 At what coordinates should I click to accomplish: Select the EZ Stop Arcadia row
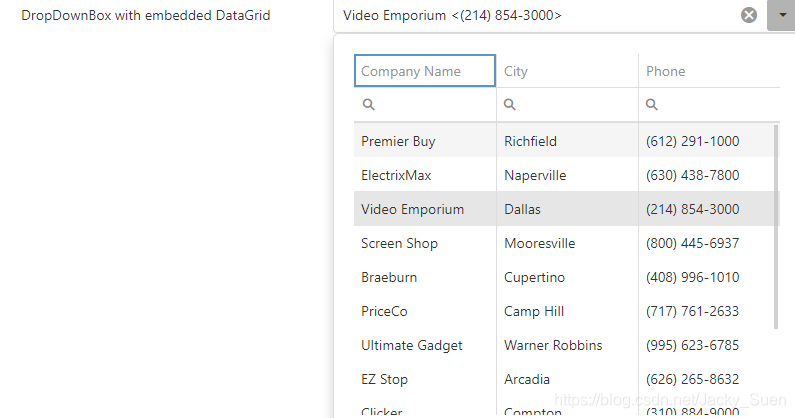point(384,379)
